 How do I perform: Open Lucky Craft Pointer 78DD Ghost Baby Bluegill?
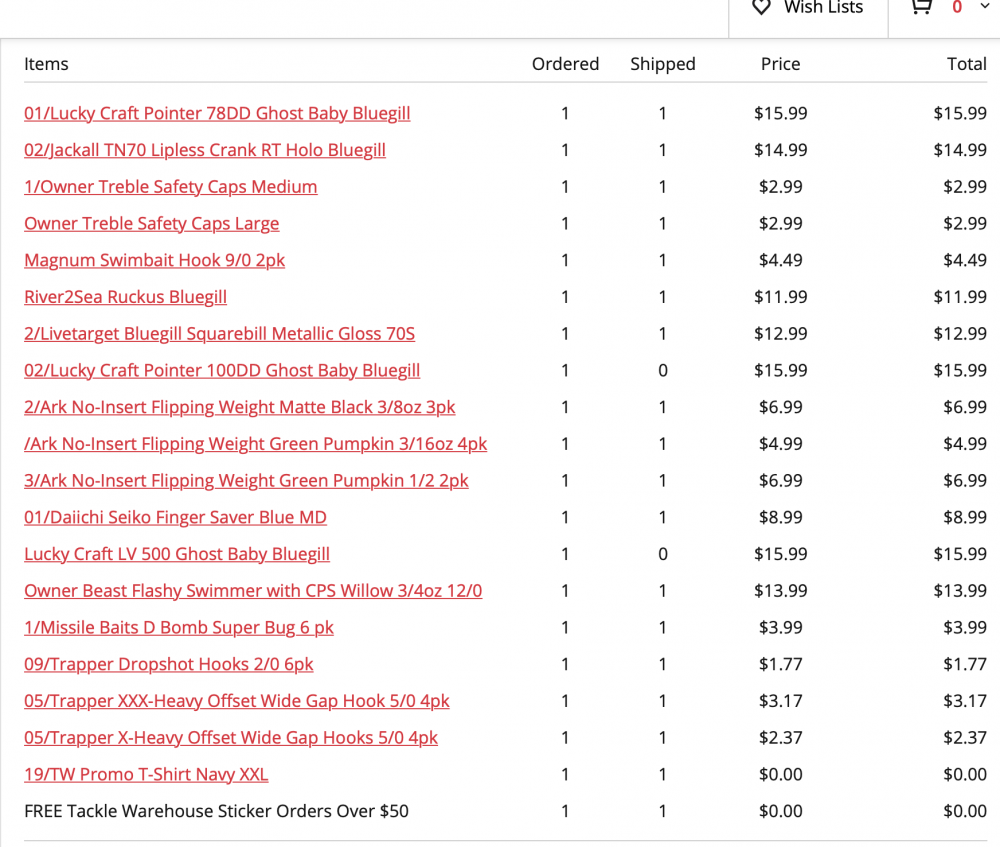[x=217, y=114]
